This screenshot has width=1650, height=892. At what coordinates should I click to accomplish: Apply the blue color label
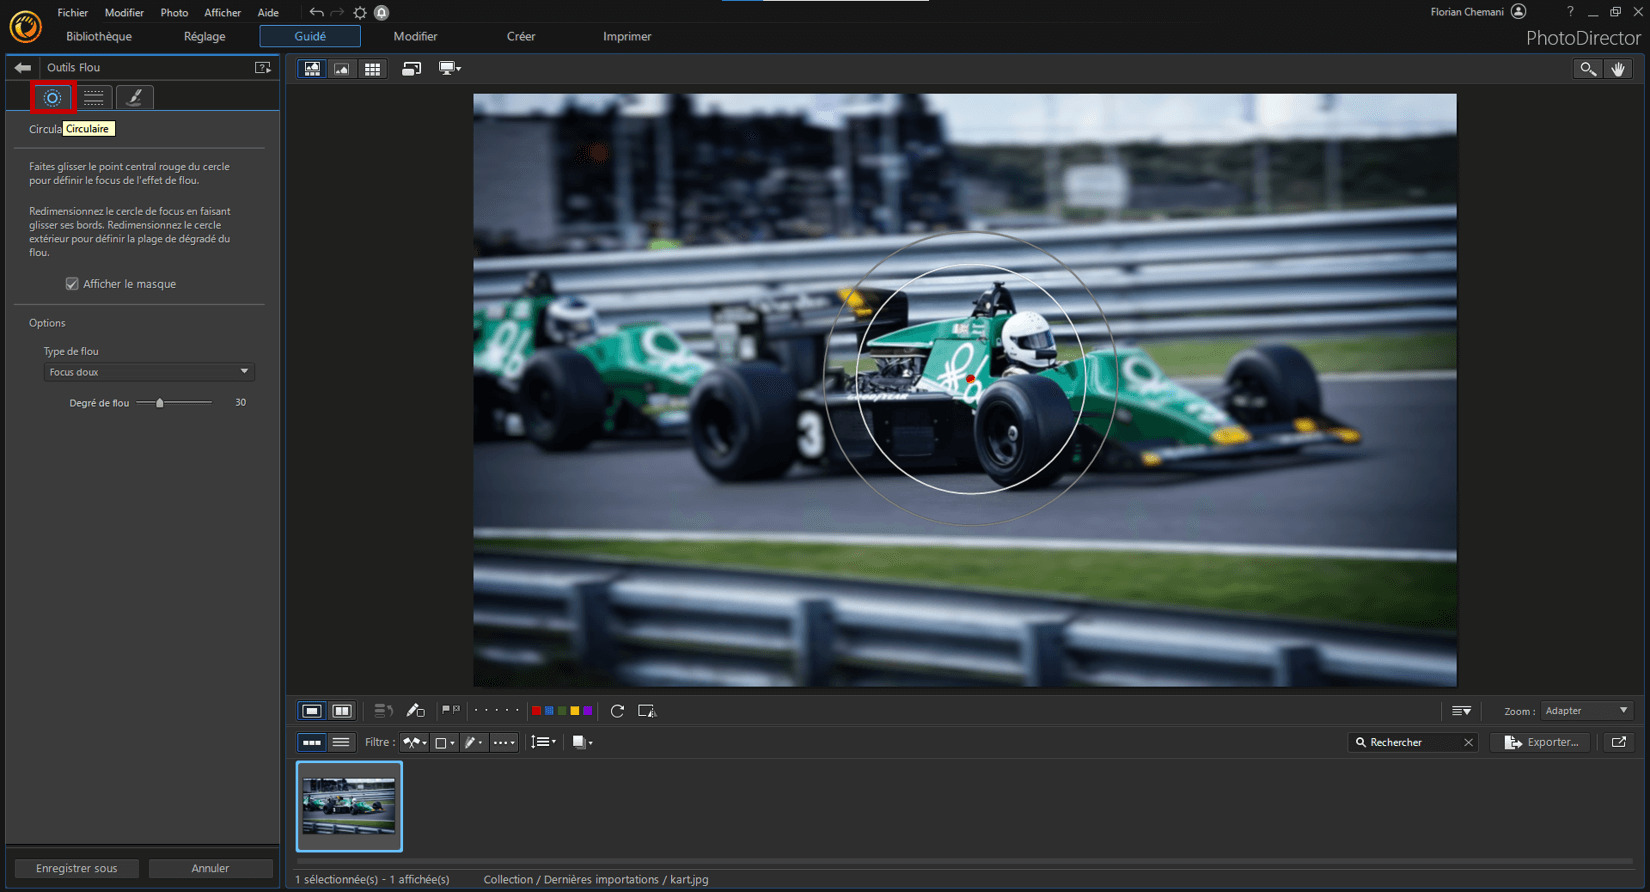[x=549, y=711]
